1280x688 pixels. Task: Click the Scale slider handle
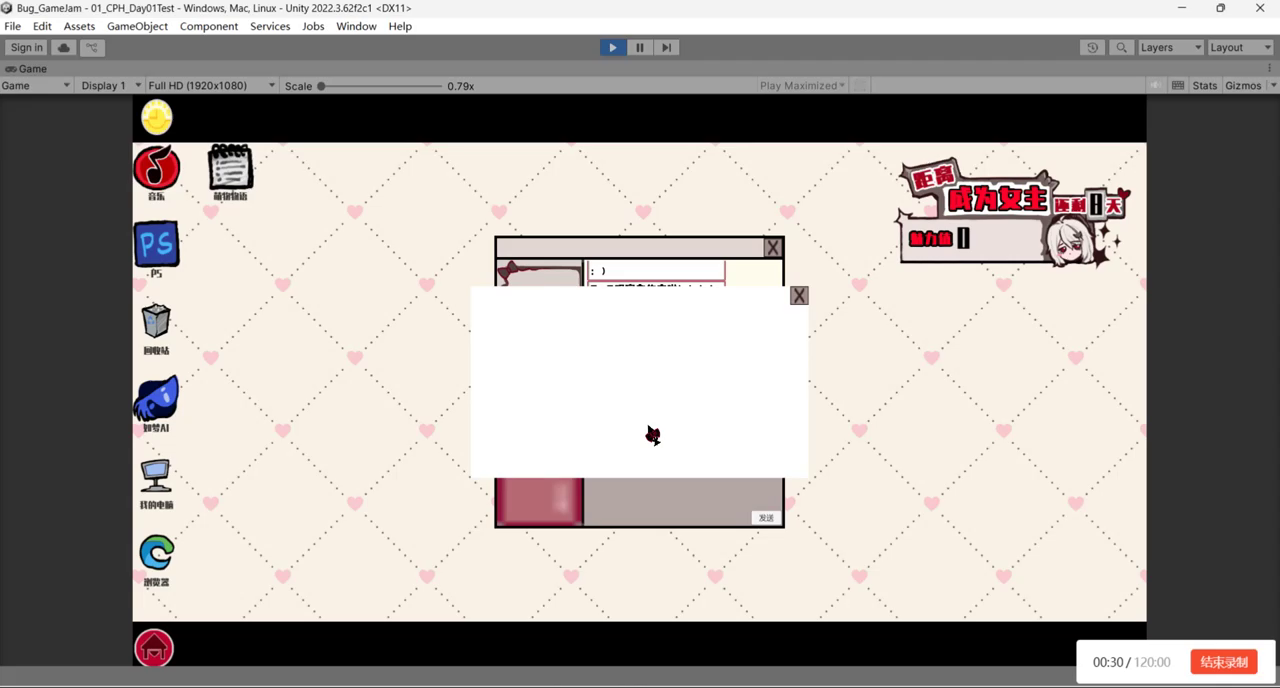(x=321, y=86)
